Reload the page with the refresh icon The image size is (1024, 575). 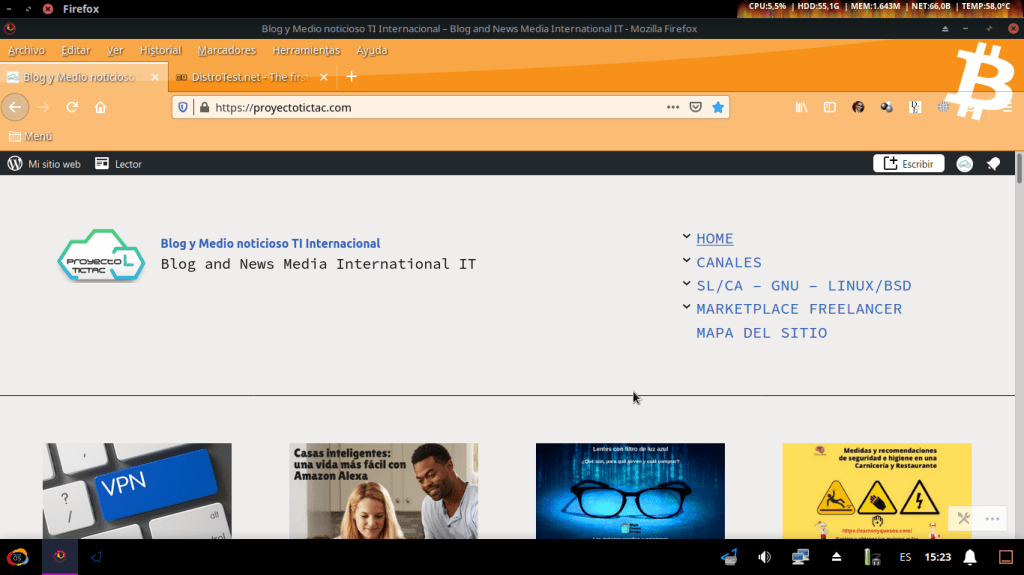pos(72,107)
